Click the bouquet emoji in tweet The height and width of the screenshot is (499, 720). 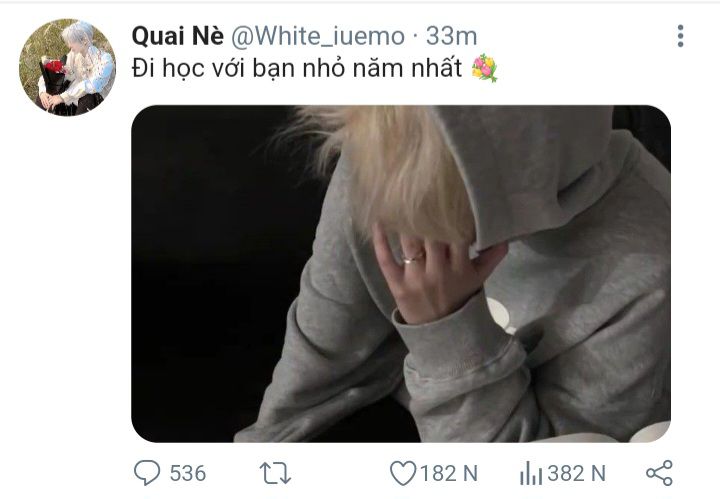tap(484, 68)
